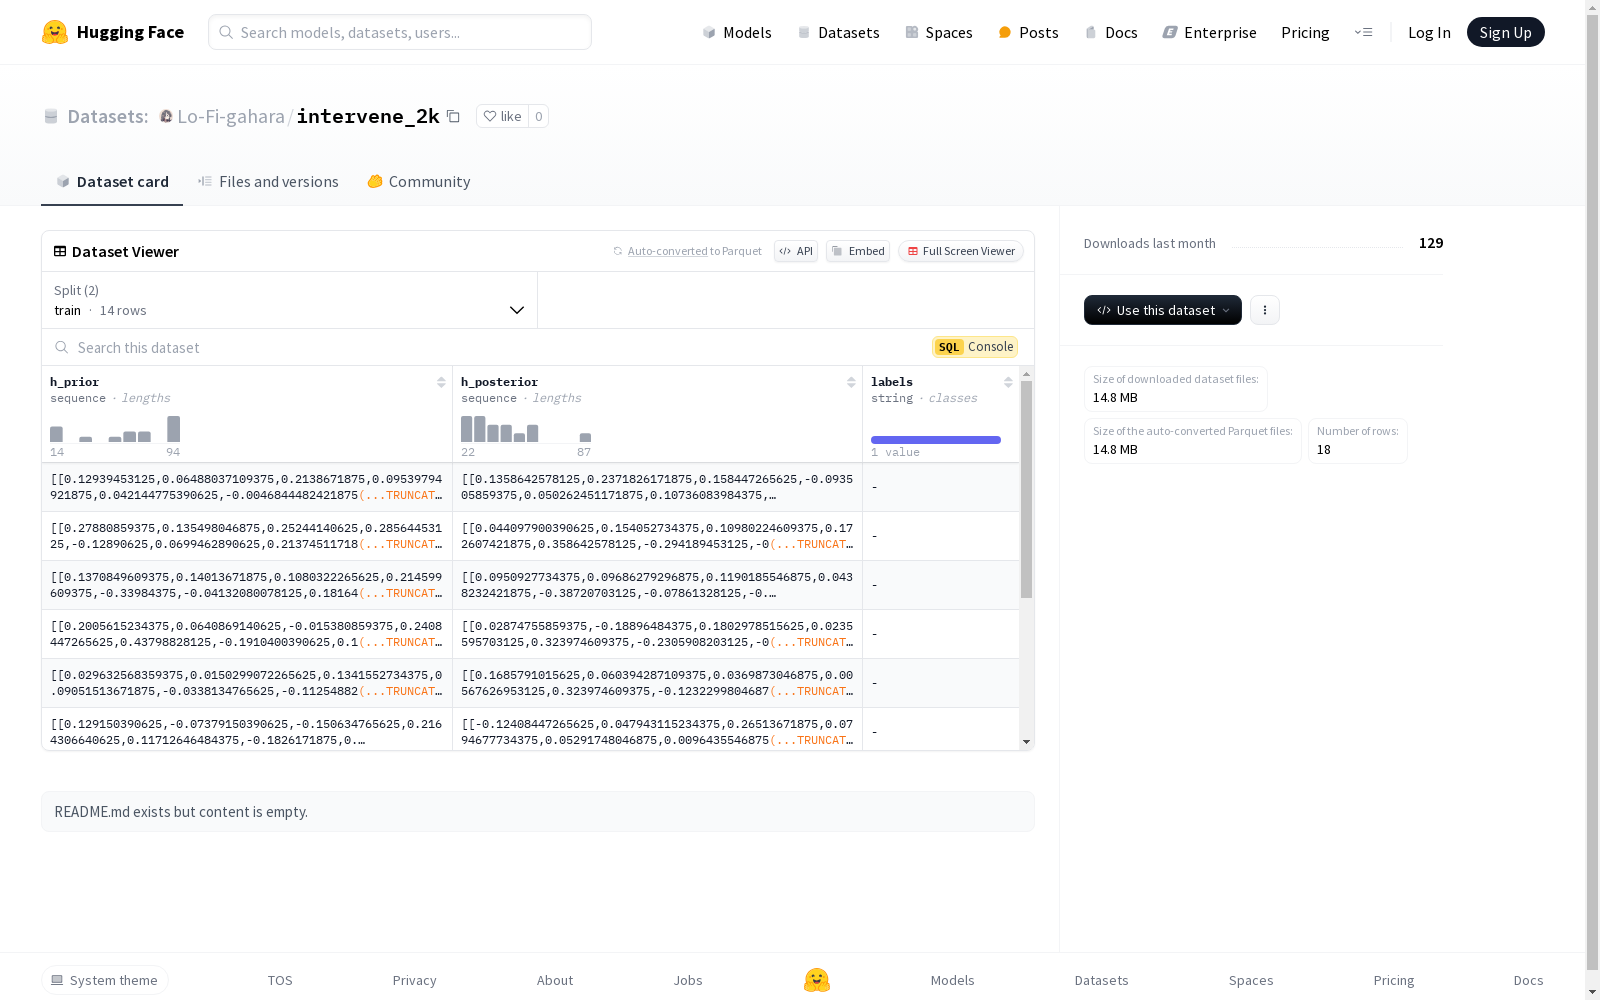Focus the search models, datasets, users field
The width and height of the screenshot is (1600, 1000).
pyautogui.click(x=400, y=32)
